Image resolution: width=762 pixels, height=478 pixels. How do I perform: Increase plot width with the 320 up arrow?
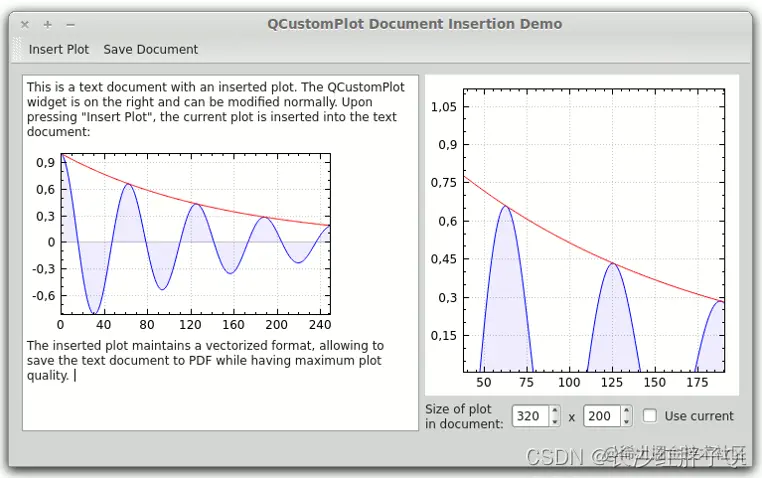[x=555, y=410]
